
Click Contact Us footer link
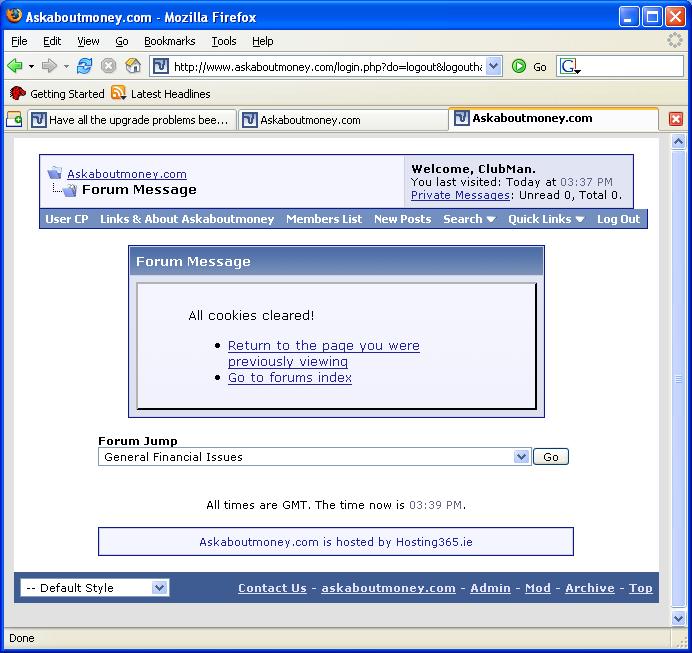[x=272, y=588]
